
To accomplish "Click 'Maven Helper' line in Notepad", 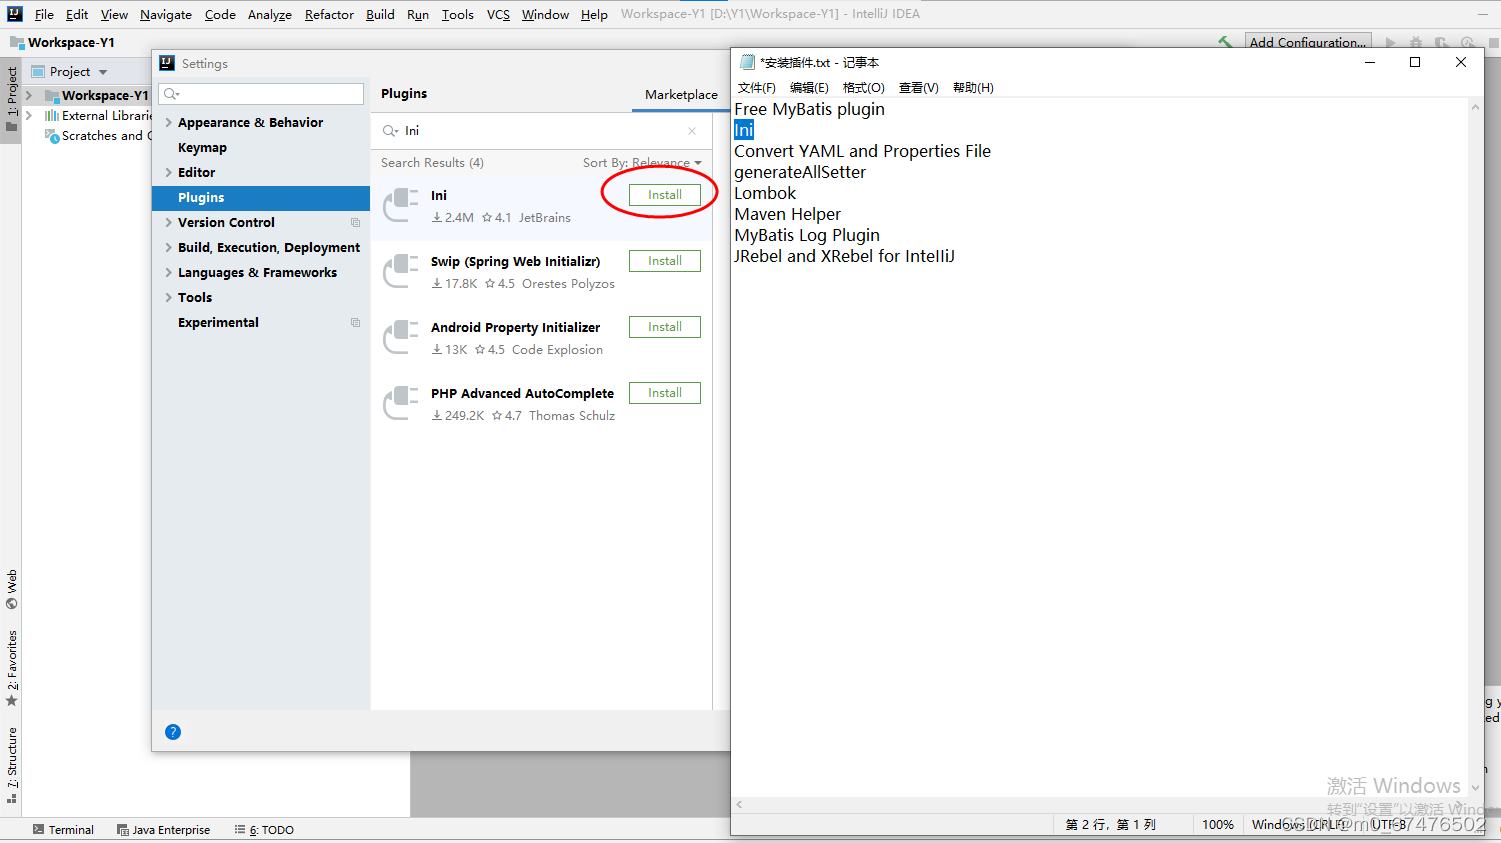I will [787, 214].
